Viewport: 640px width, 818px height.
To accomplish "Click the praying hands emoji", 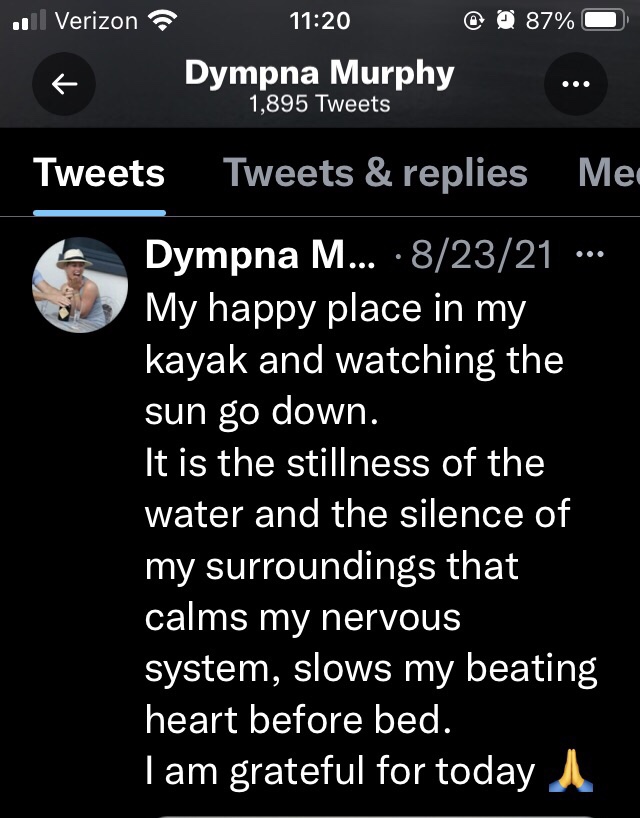I will point(571,771).
